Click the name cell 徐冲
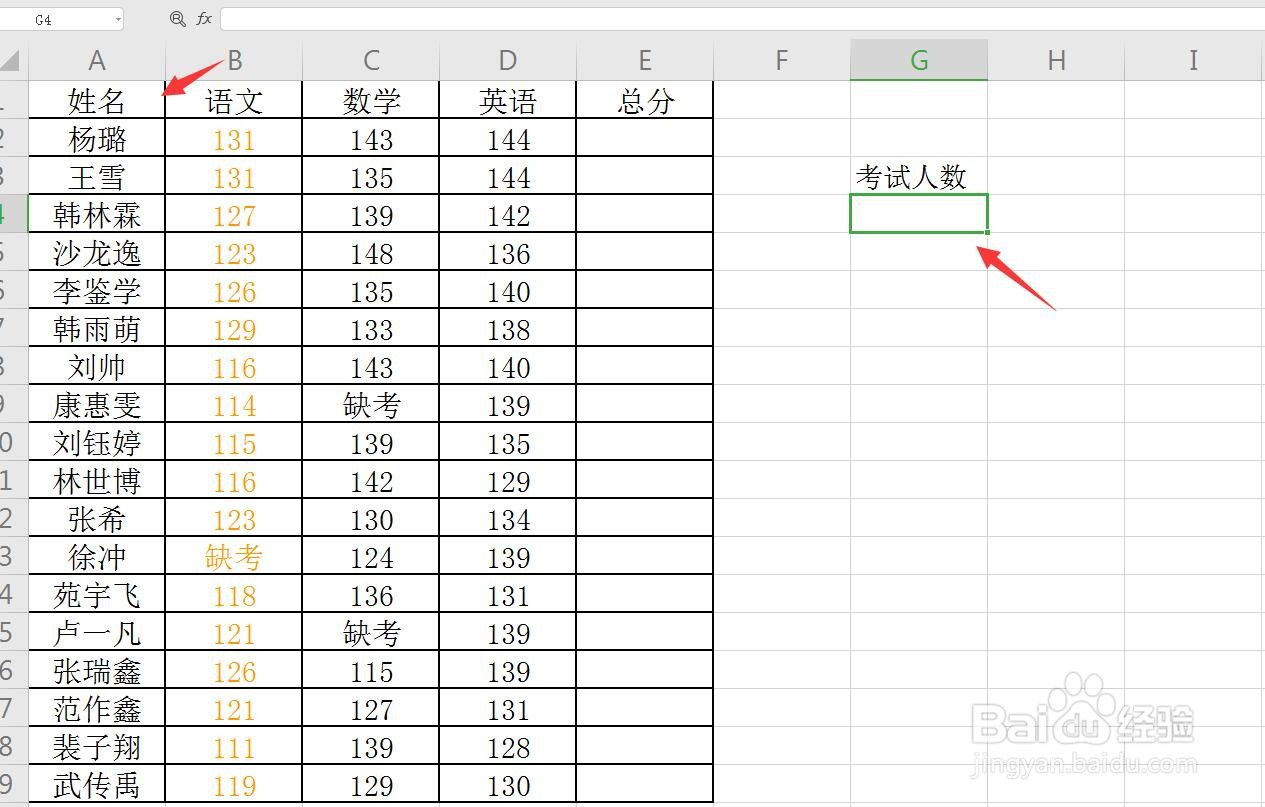 pyautogui.click(x=97, y=556)
